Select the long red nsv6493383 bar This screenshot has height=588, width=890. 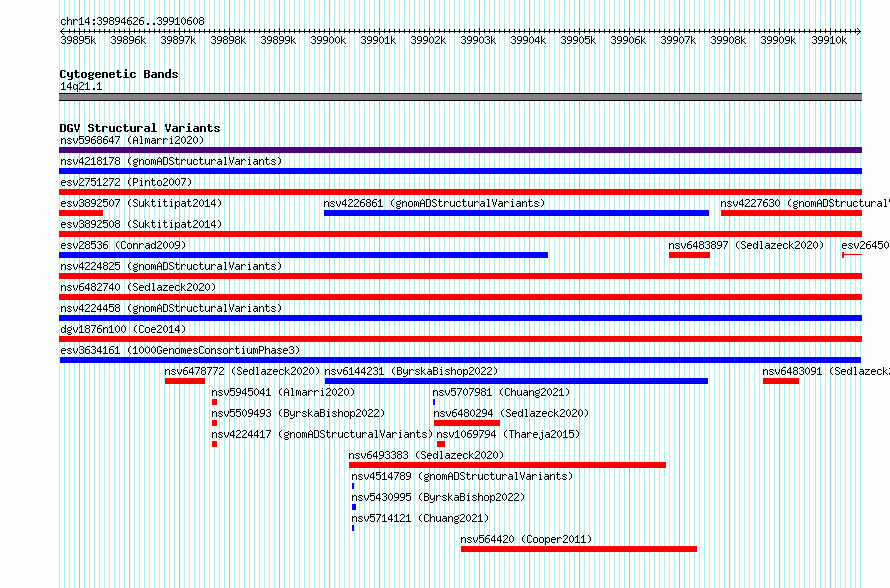click(507, 465)
